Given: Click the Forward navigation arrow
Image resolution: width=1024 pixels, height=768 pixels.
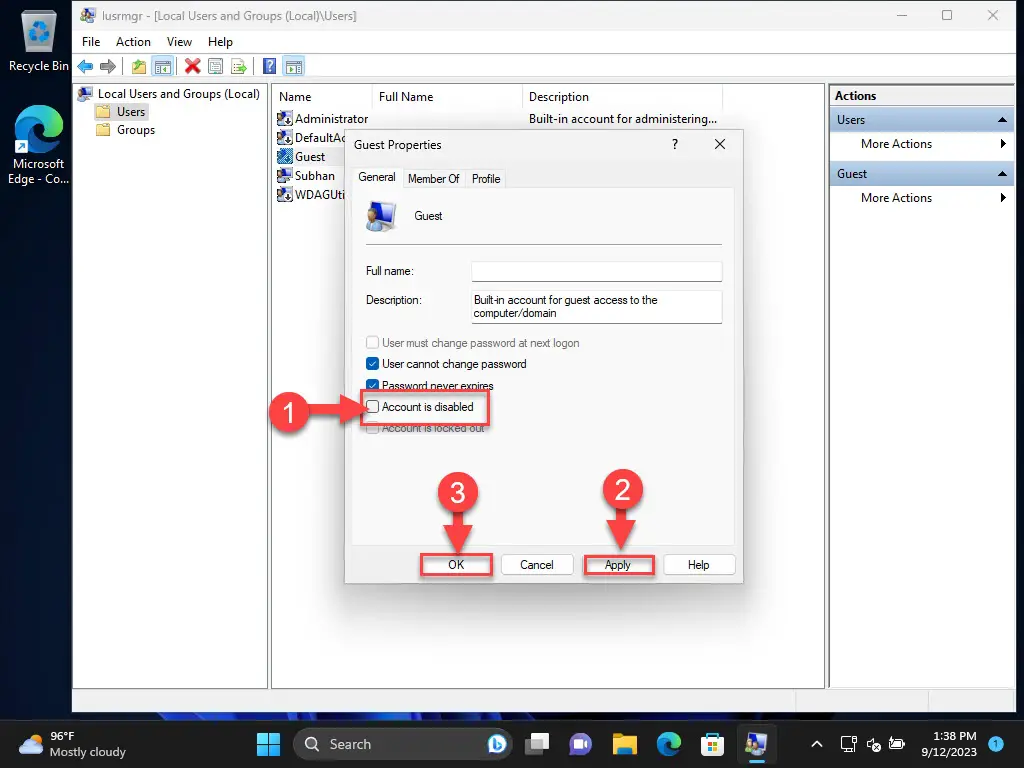Looking at the screenshot, I should point(107,66).
